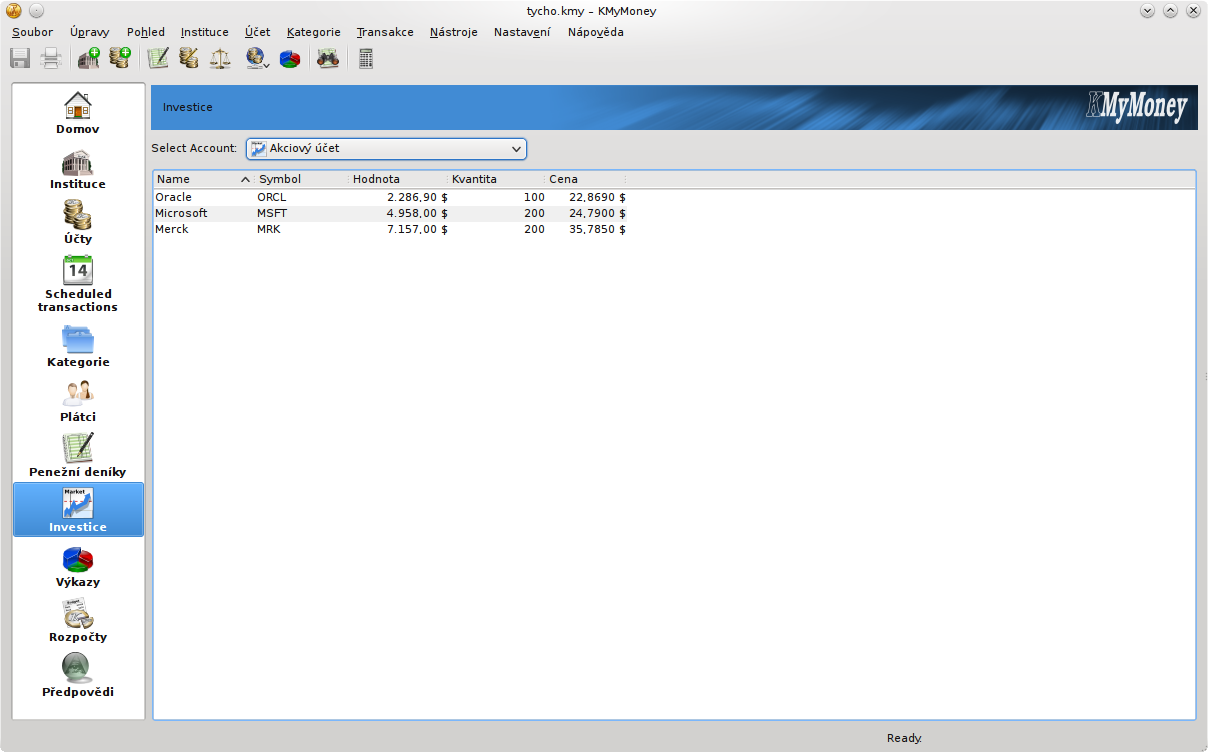Open the Nápověda menu
Viewport: 1208px width, 752px height.
[x=596, y=32]
